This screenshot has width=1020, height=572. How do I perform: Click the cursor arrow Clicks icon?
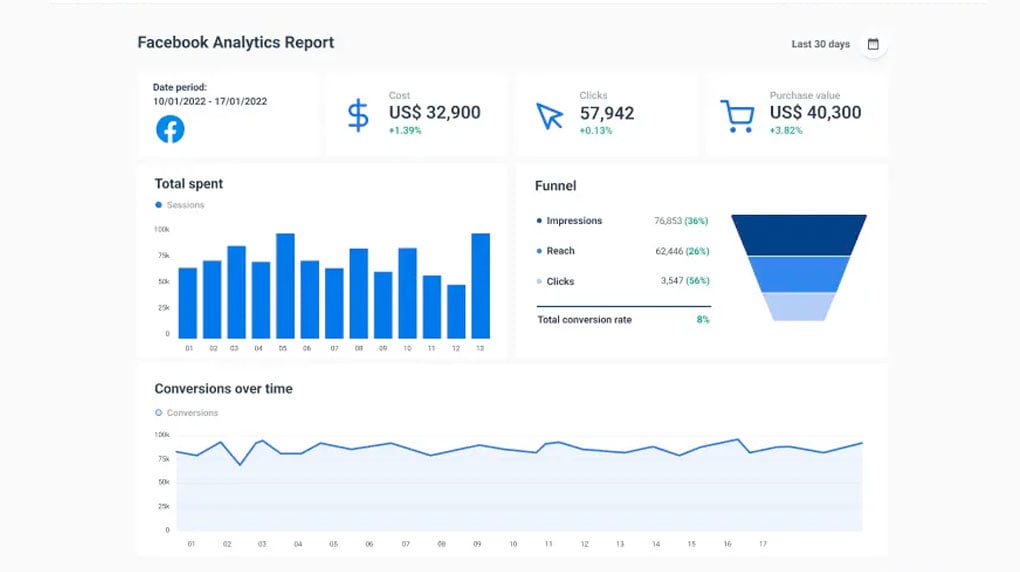(549, 115)
